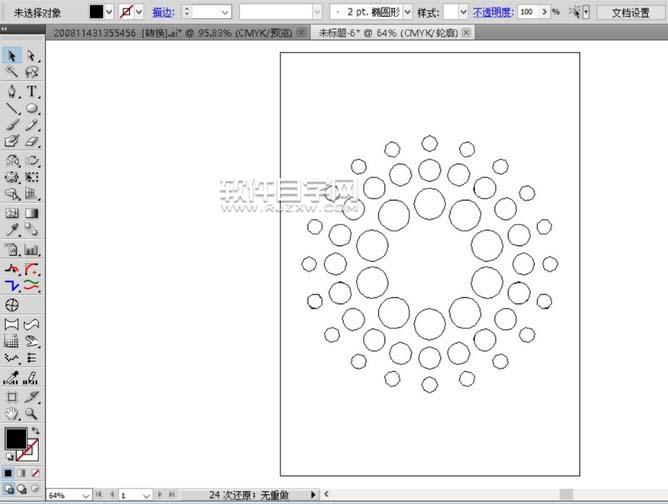Expand the opacity percentage dropdown
Screen dimensions: 668x504
coord(555,12)
